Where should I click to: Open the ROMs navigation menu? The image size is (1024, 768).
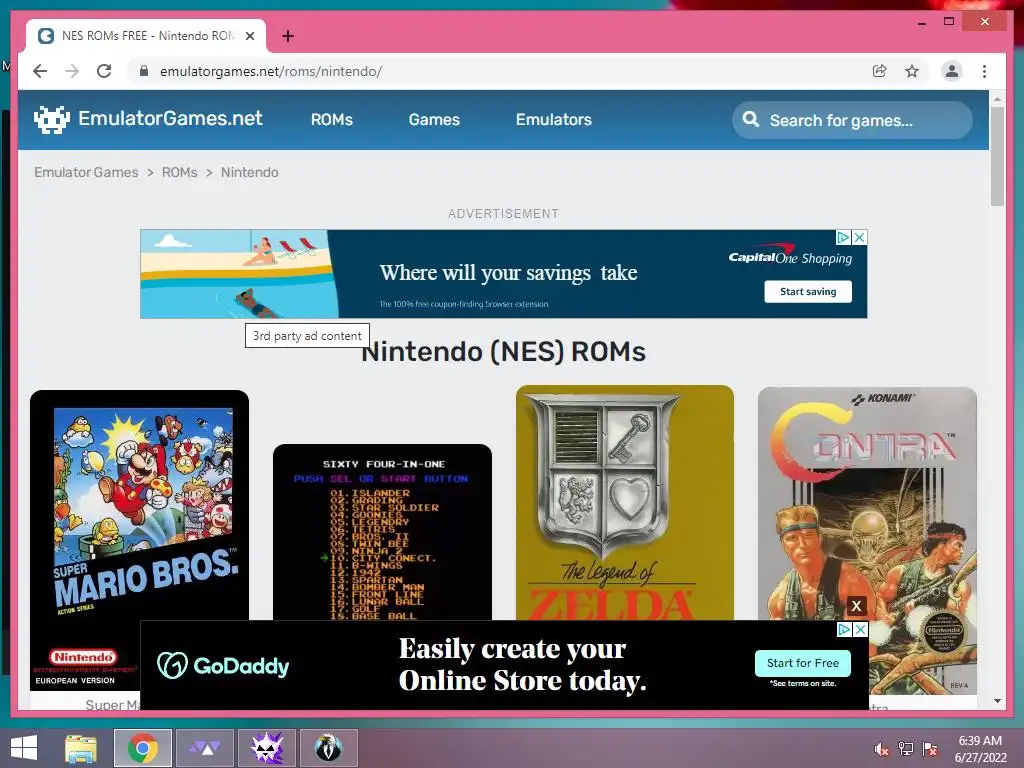pyautogui.click(x=332, y=120)
